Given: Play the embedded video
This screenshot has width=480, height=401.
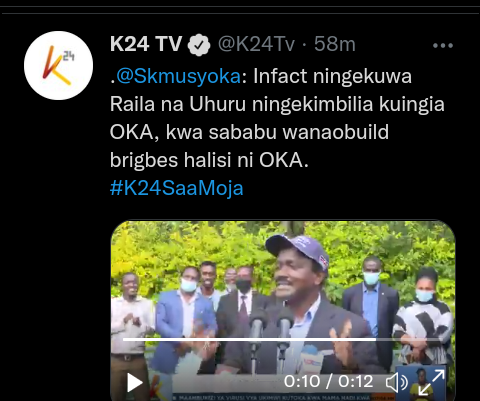Looking at the screenshot, I should (134, 382).
